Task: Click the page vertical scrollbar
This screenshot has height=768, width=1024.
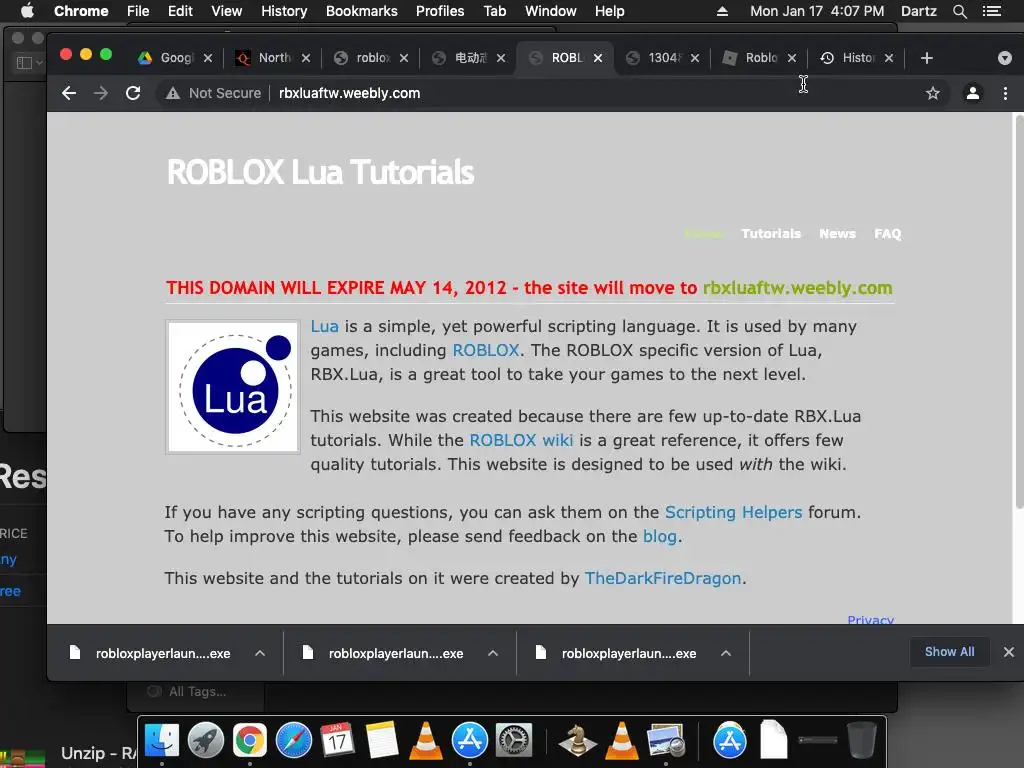Action: pyautogui.click(x=1019, y=312)
